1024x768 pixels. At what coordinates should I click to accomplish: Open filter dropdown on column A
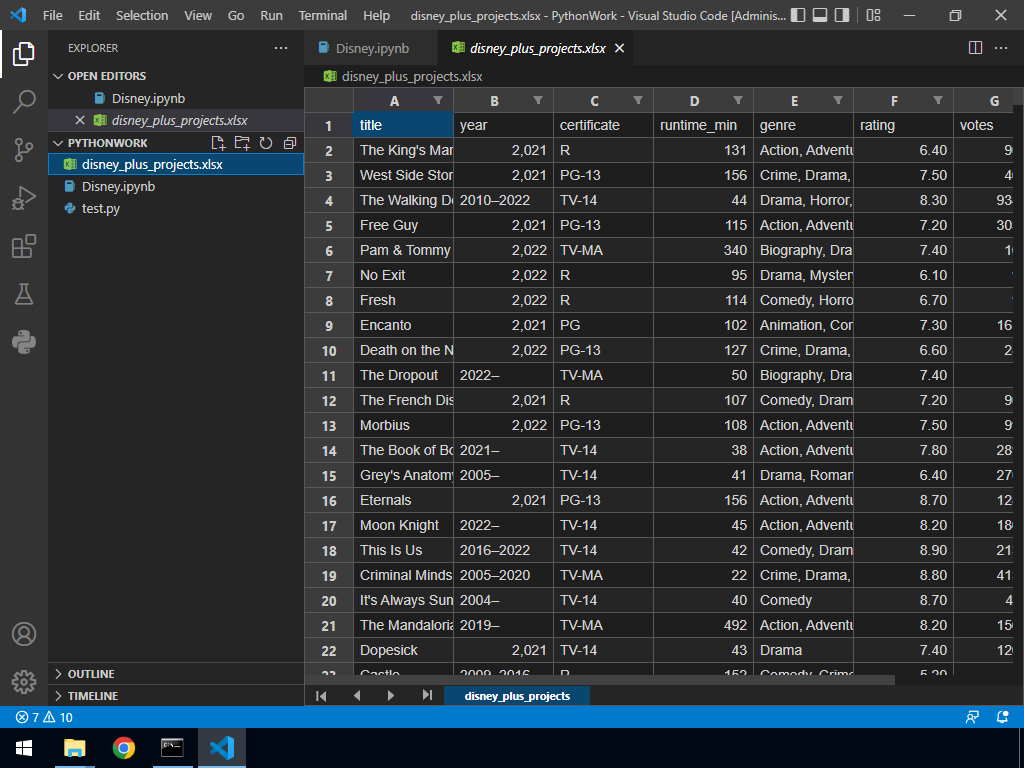(438, 100)
